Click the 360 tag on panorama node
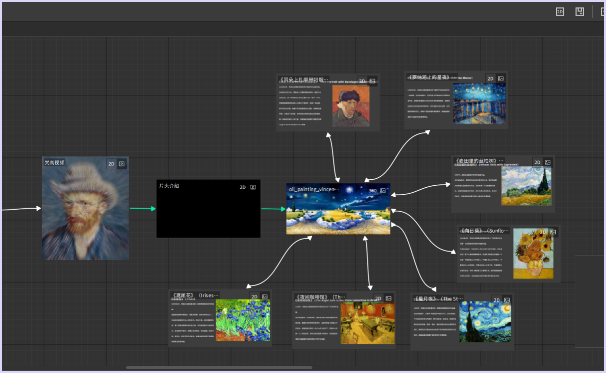Image resolution: width=607 pixels, height=373 pixels. (372, 190)
